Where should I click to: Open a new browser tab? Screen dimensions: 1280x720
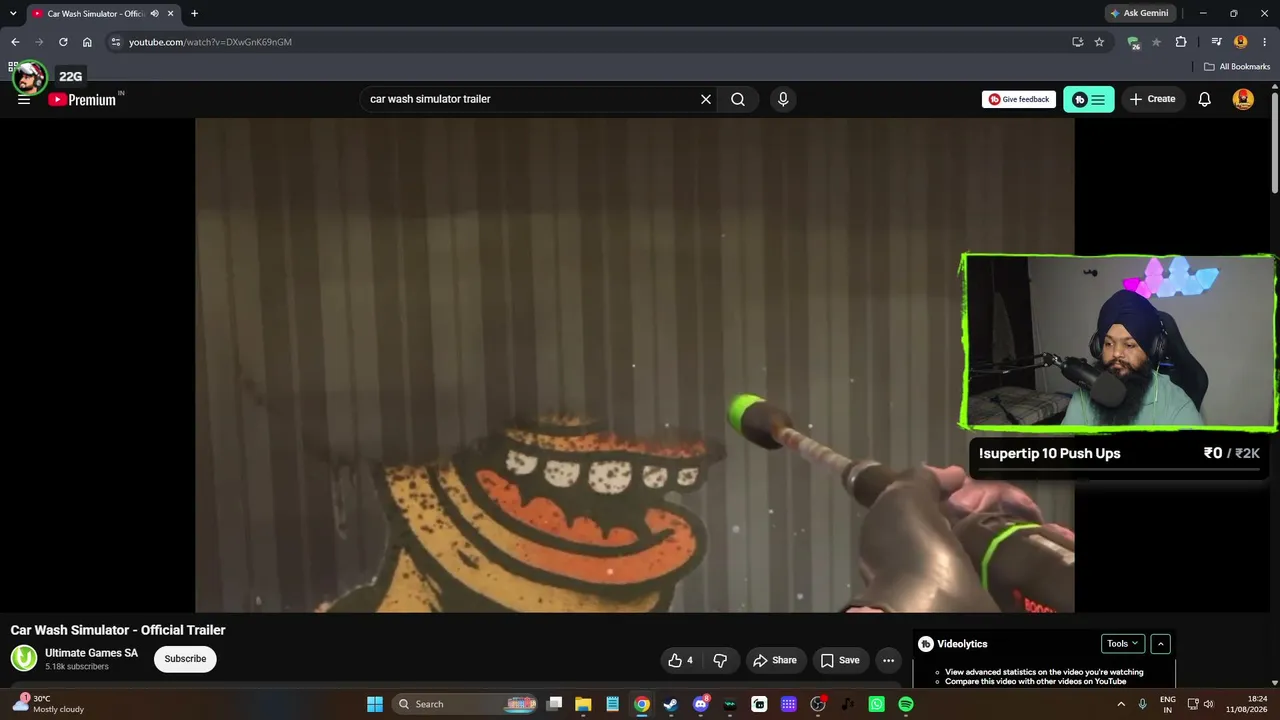click(194, 13)
